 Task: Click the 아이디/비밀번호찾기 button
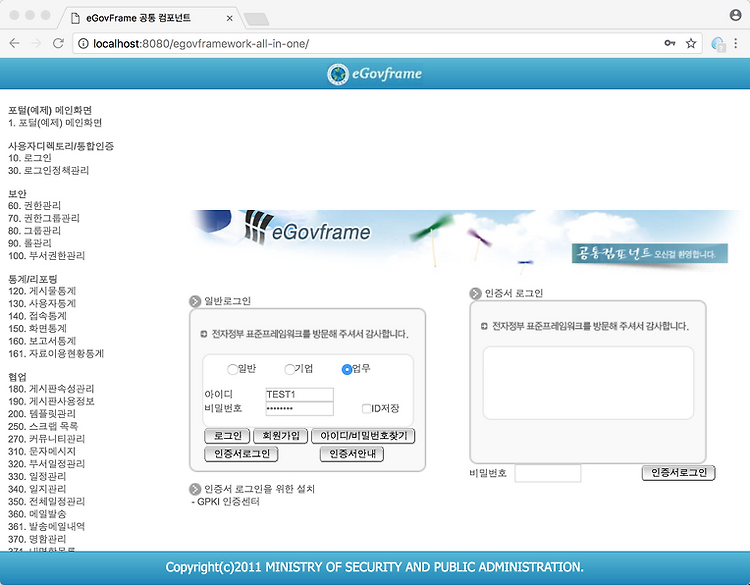363,436
